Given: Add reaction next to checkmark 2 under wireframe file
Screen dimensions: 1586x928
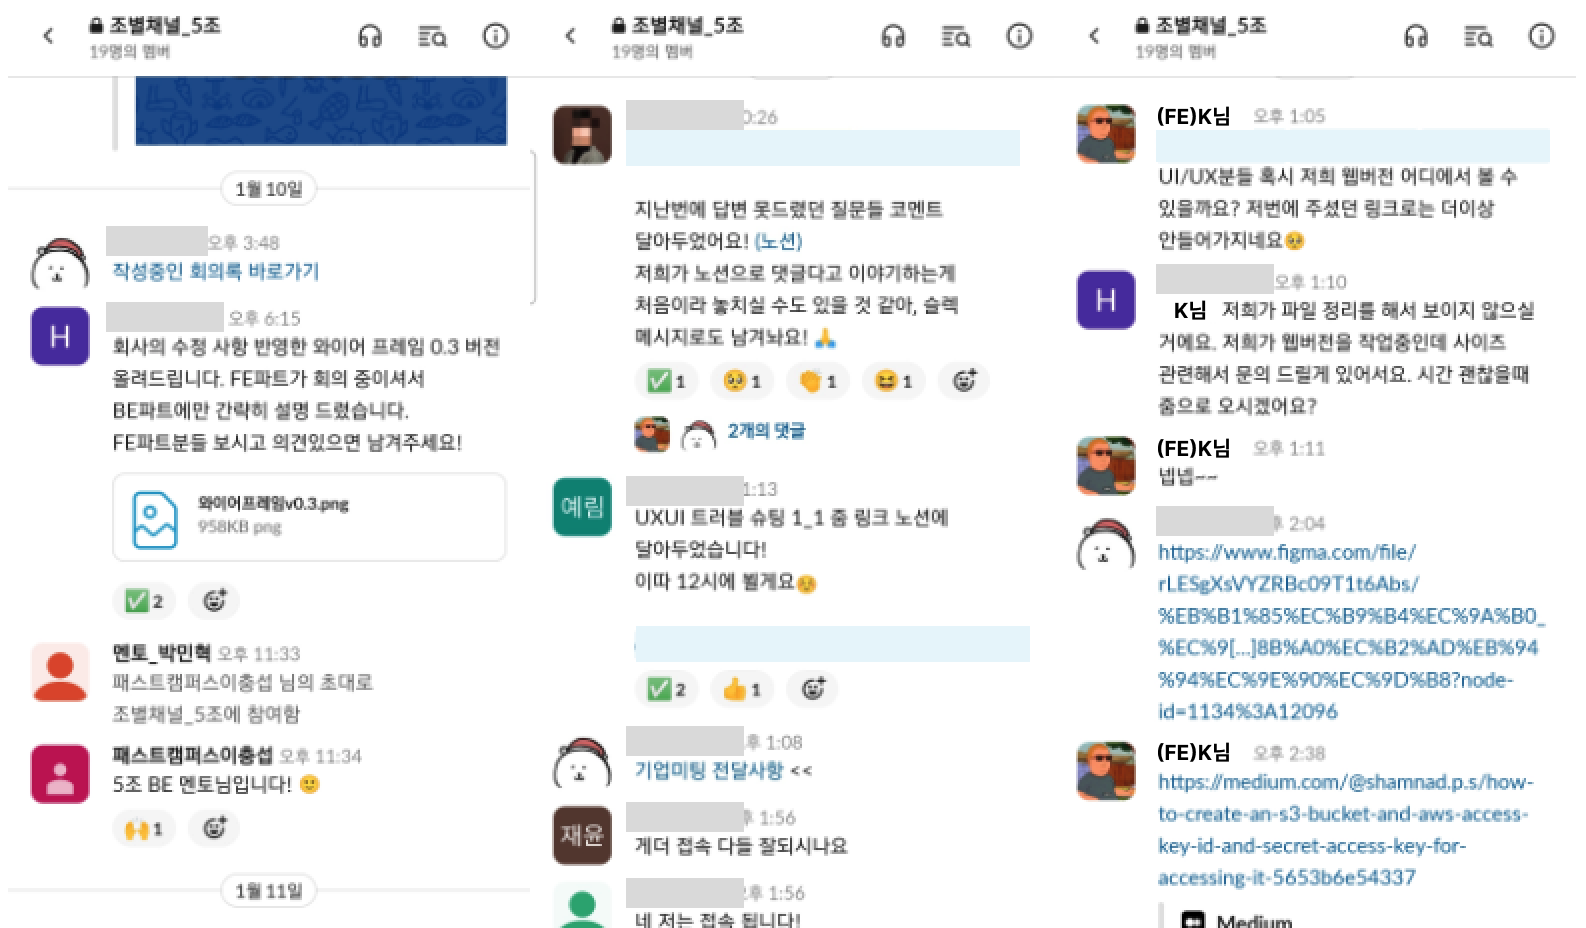Looking at the screenshot, I should (x=214, y=601).
